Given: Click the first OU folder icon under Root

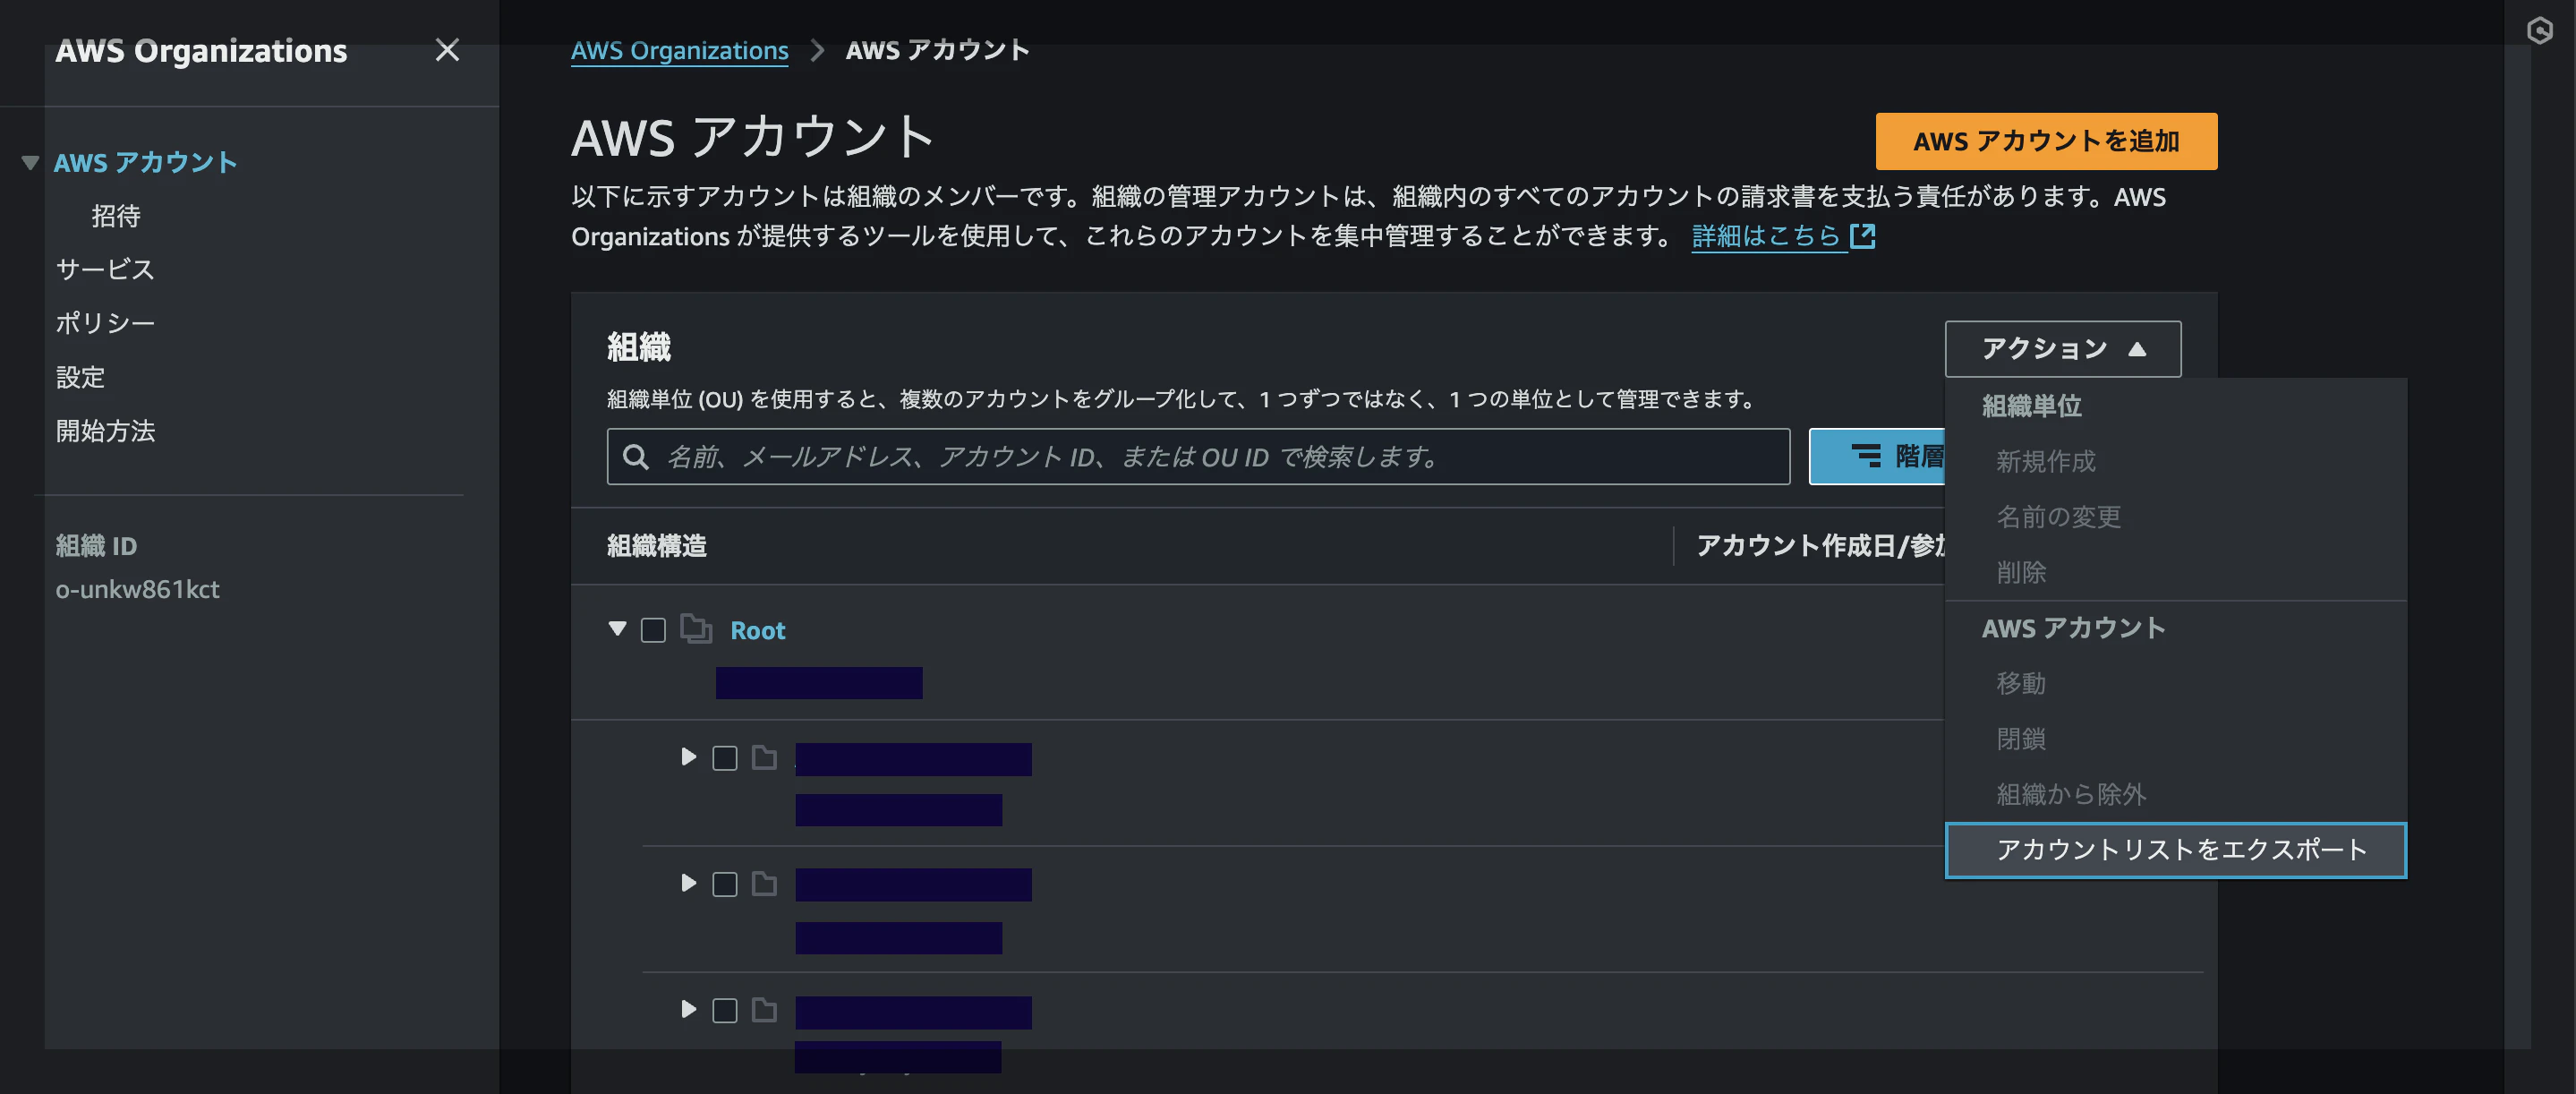Looking at the screenshot, I should pos(764,757).
